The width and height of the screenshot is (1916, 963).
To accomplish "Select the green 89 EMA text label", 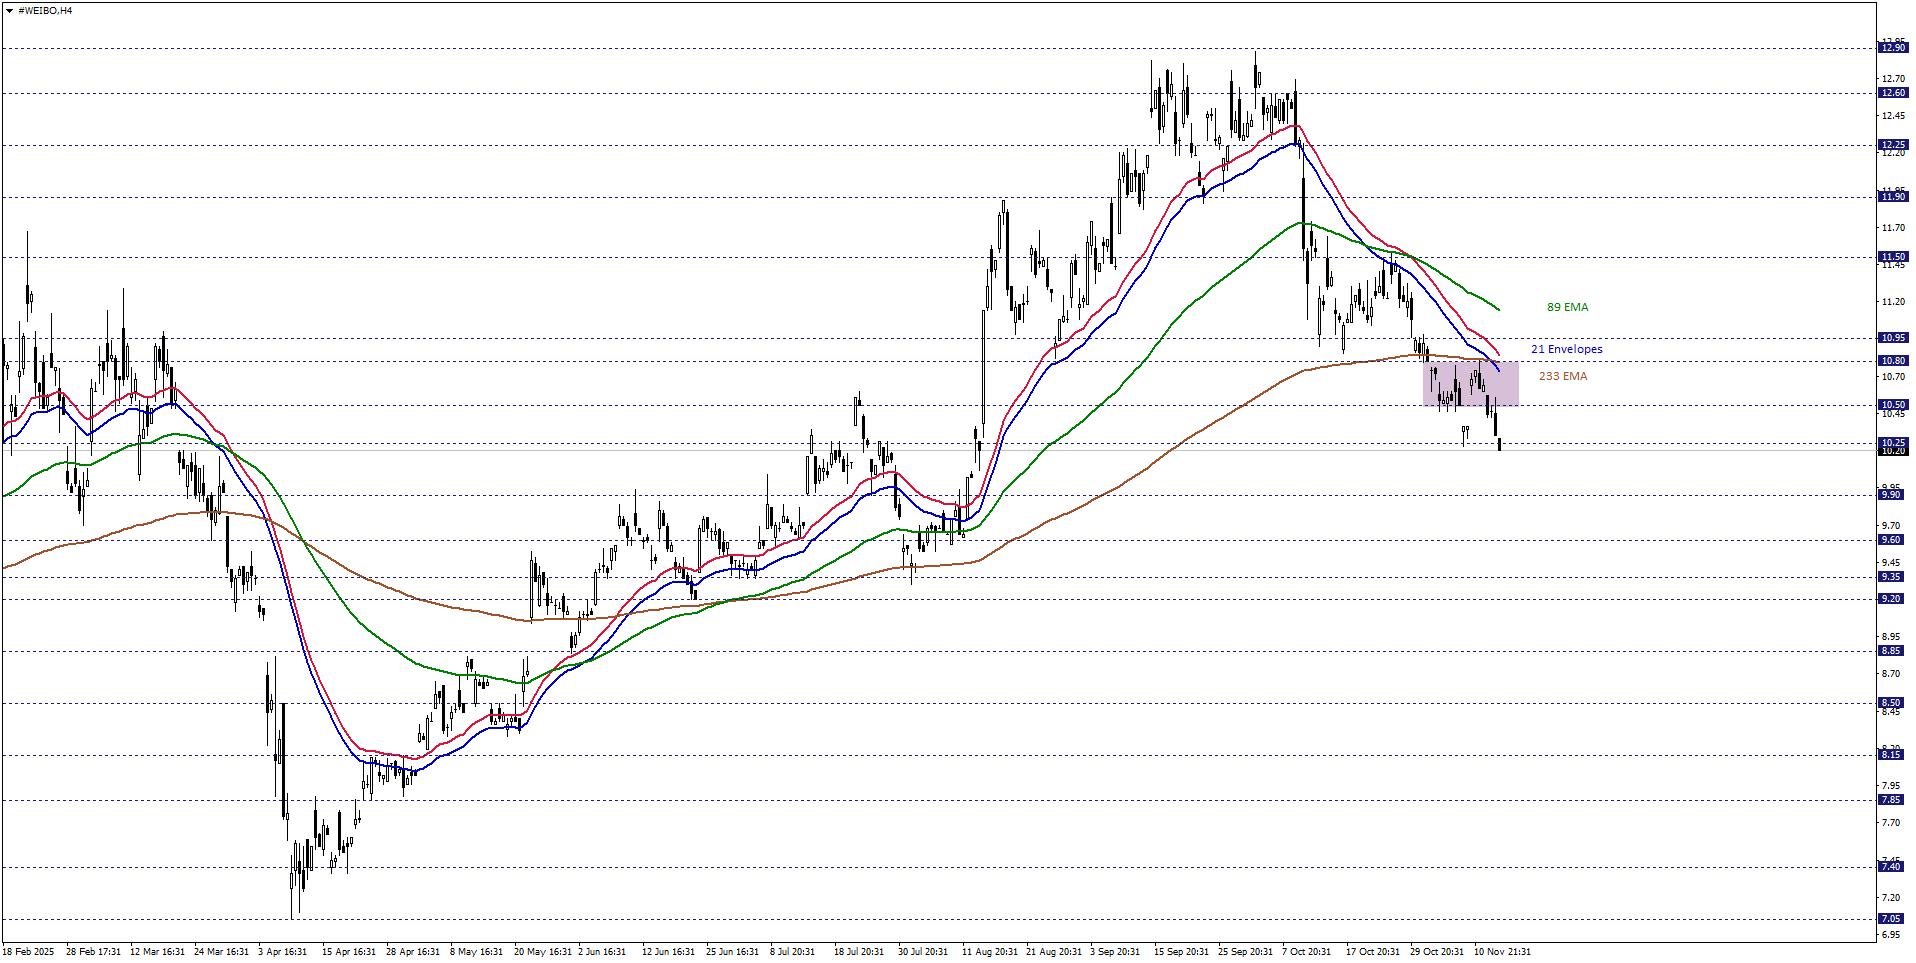I will coord(1567,307).
